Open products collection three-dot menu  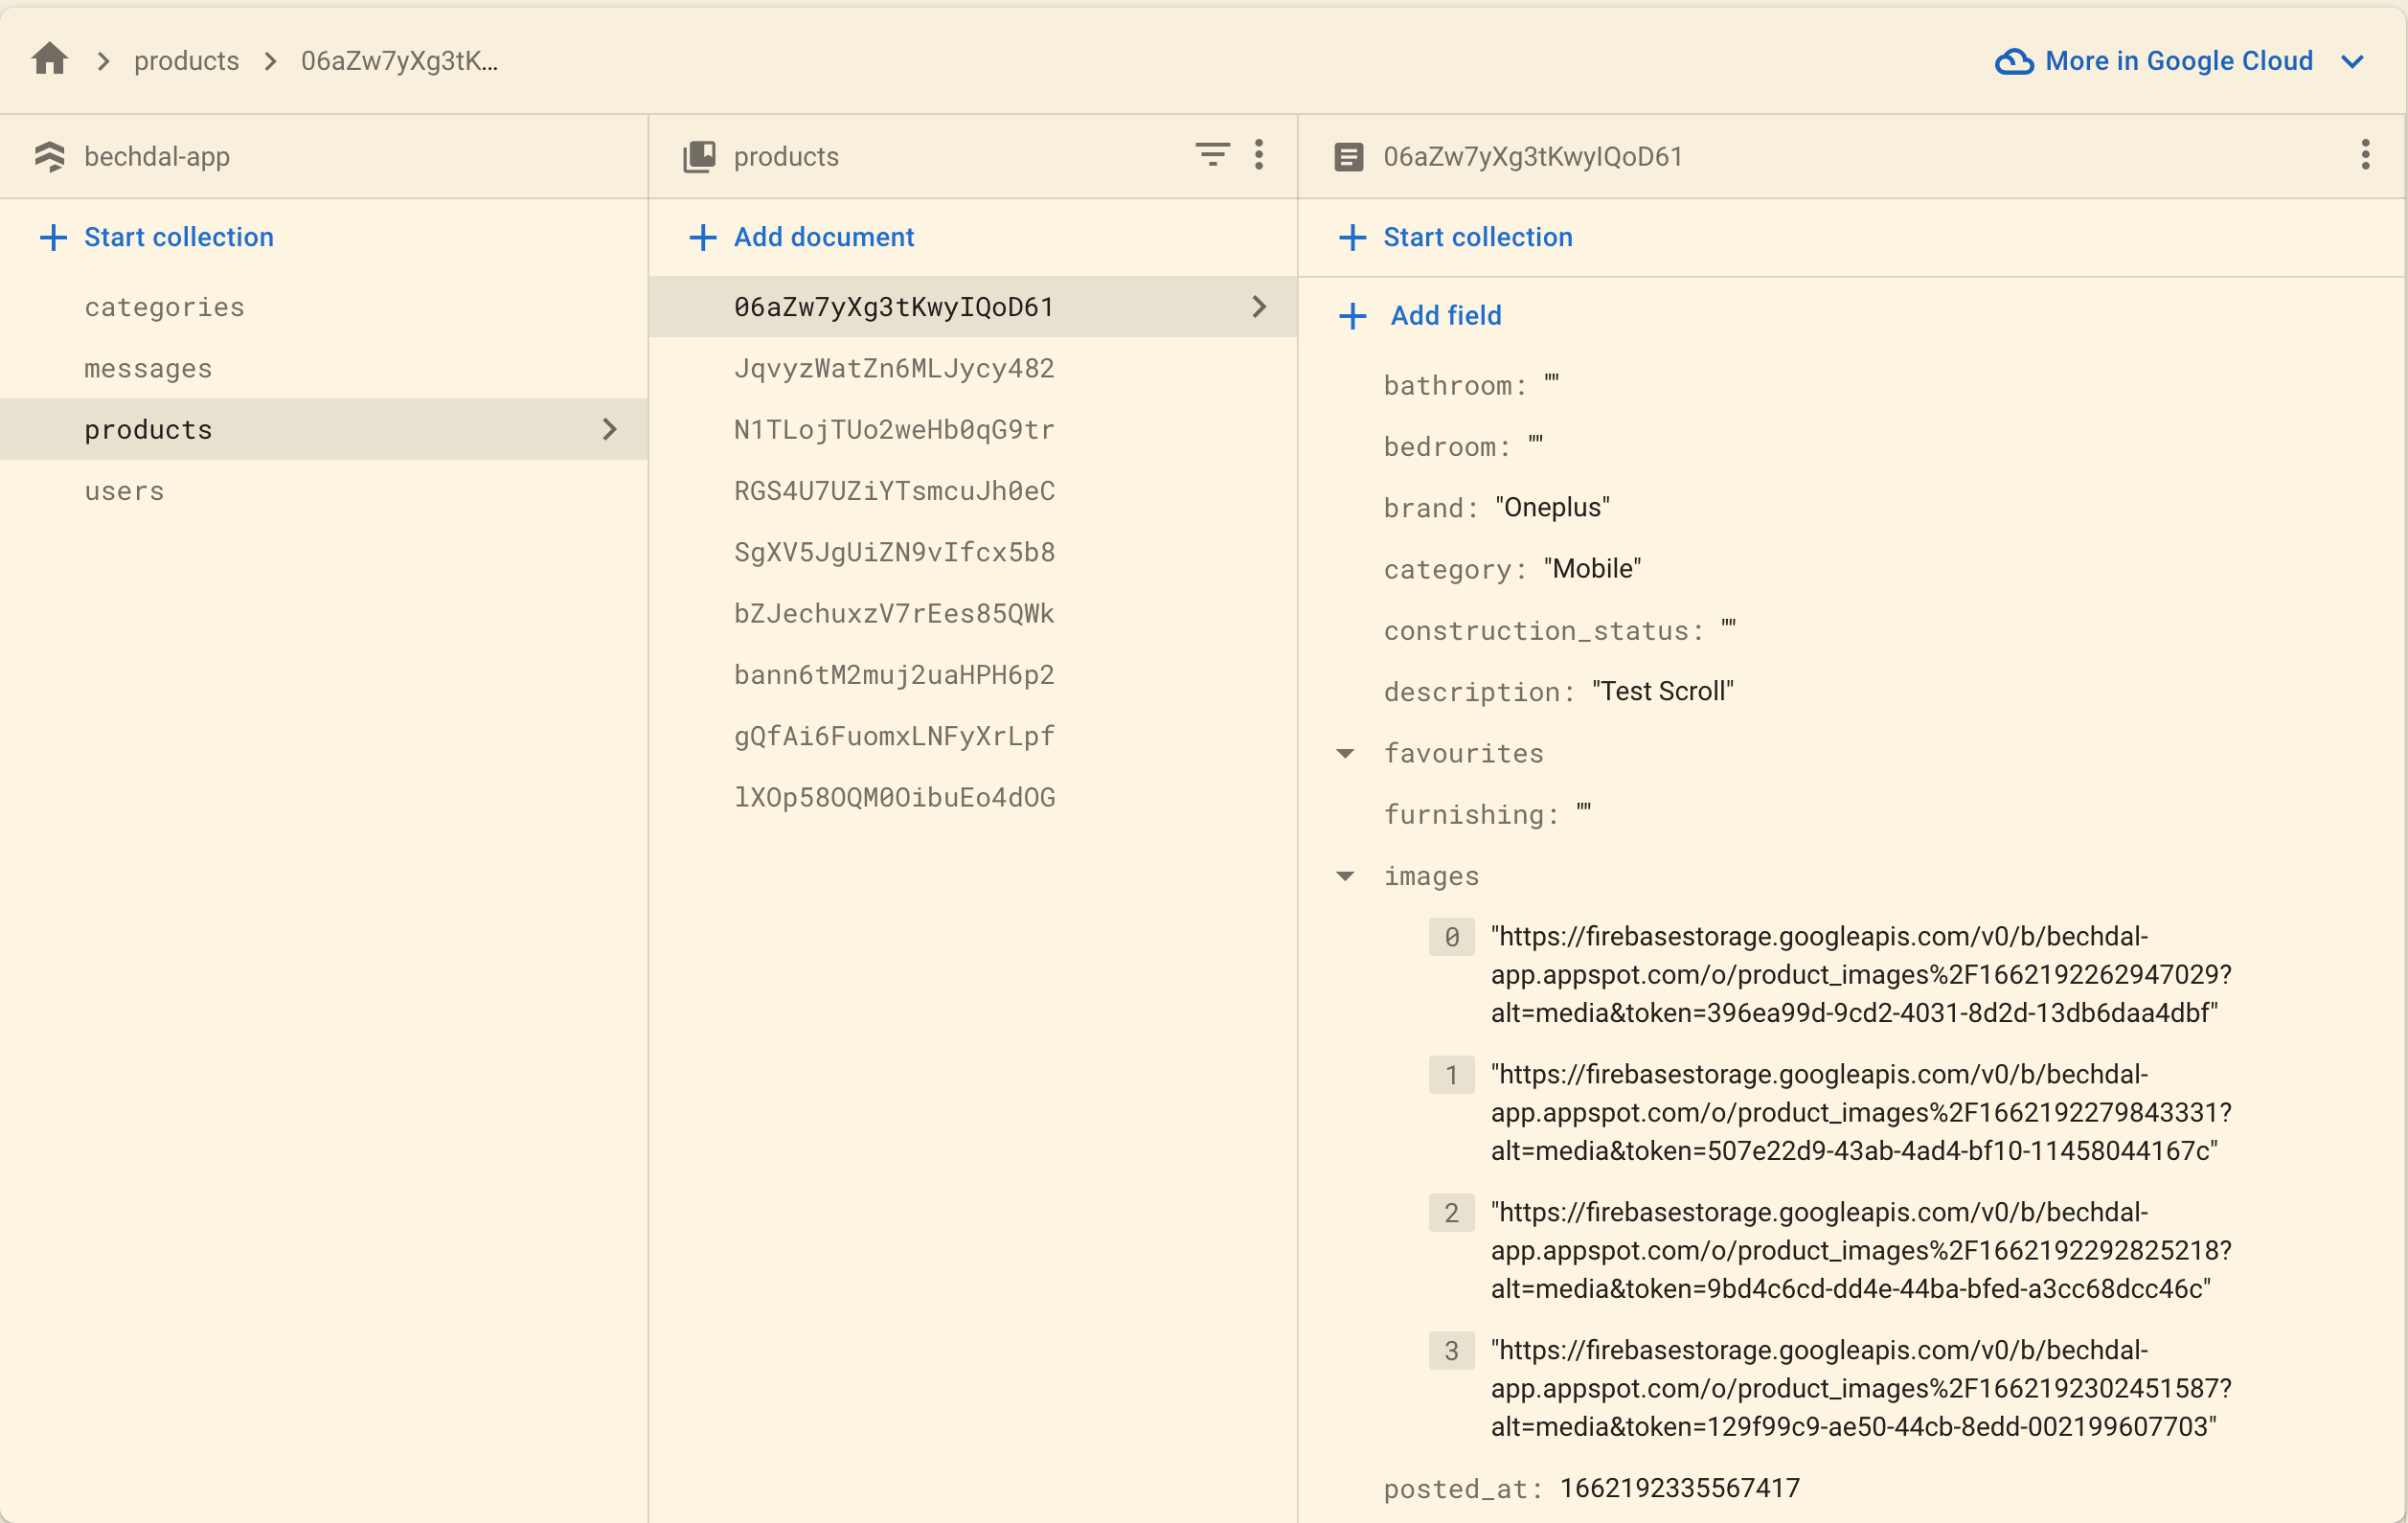point(1259,155)
